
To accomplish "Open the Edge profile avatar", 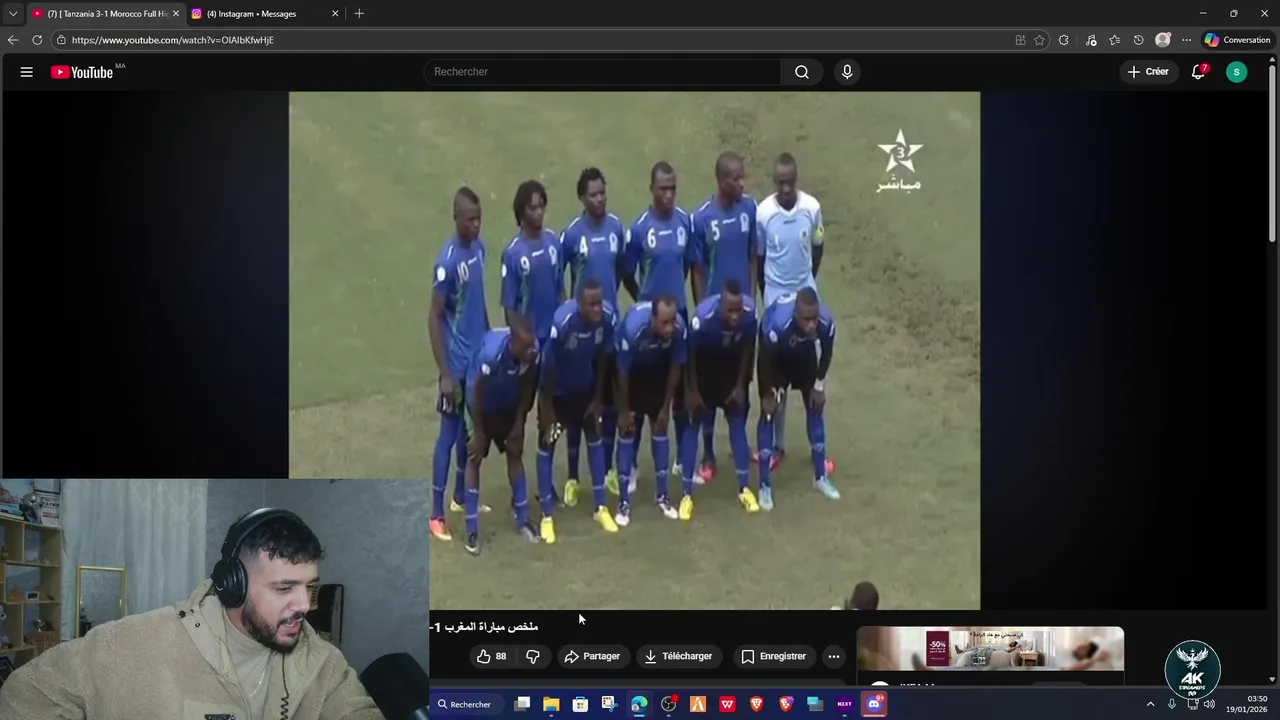I will 1163,40.
